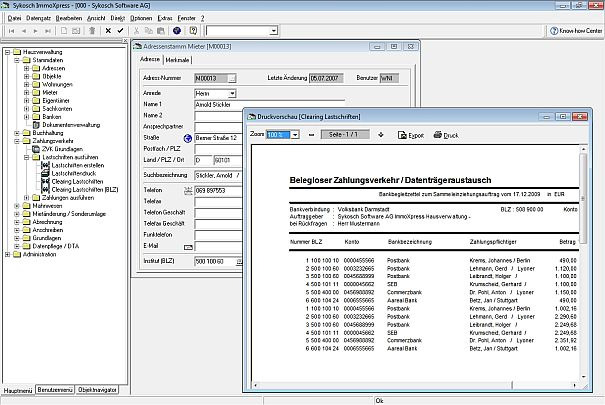Confirm the edit with the checkmark toolbar icon
Screen dimensions: 605x405
point(120,31)
